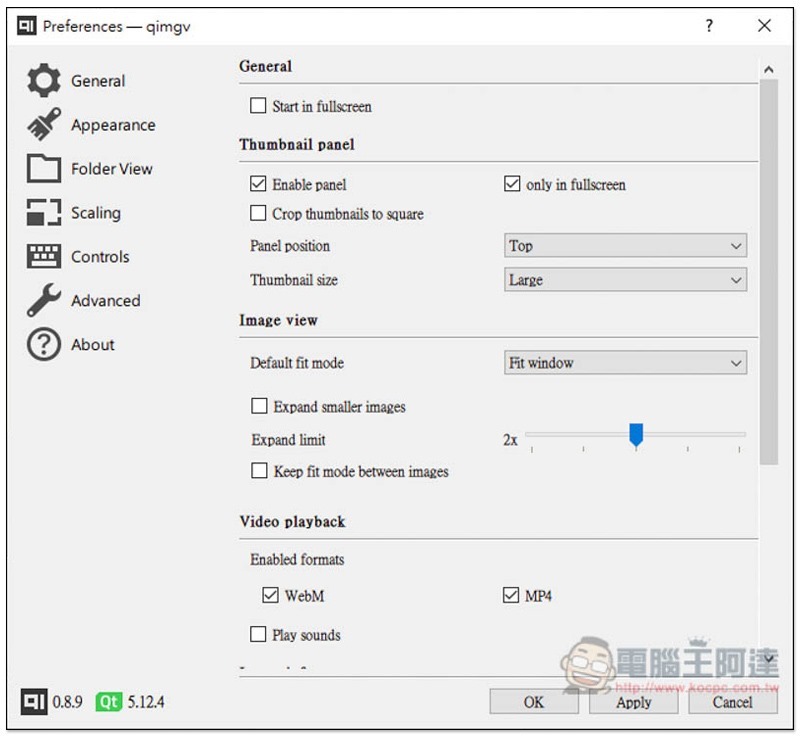This screenshot has width=800, height=738.
Task: Click the title bar help question mark
Action: (x=709, y=26)
